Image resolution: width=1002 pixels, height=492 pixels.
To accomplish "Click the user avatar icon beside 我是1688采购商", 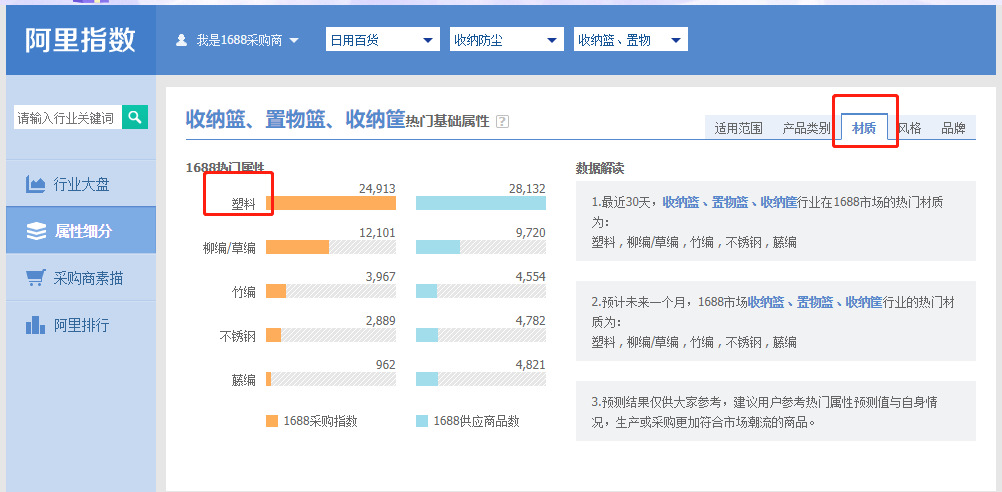I will click(181, 40).
